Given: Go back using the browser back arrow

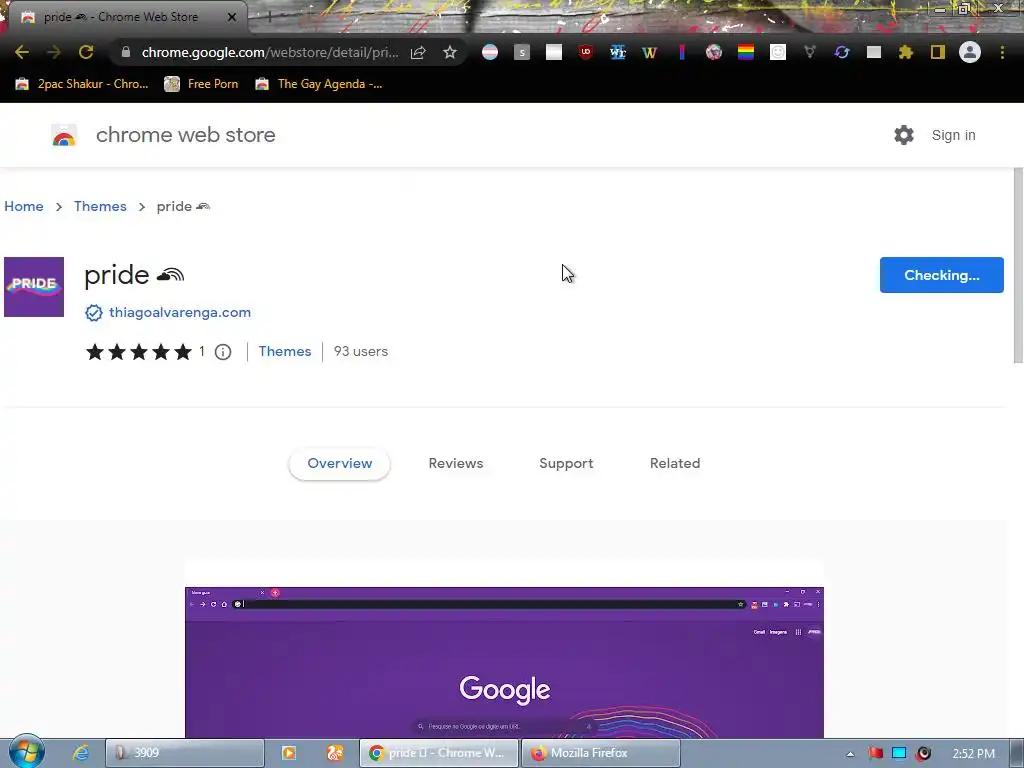Looking at the screenshot, I should 22,52.
